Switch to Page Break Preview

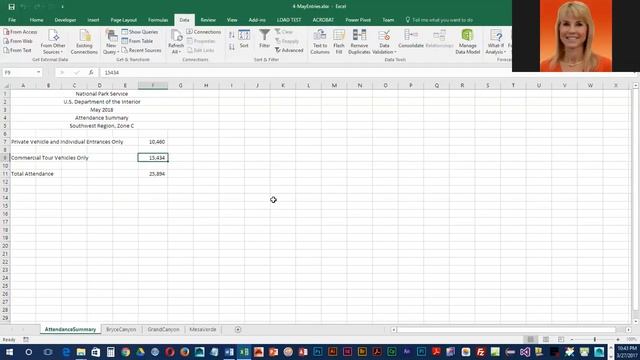[x=561, y=339]
